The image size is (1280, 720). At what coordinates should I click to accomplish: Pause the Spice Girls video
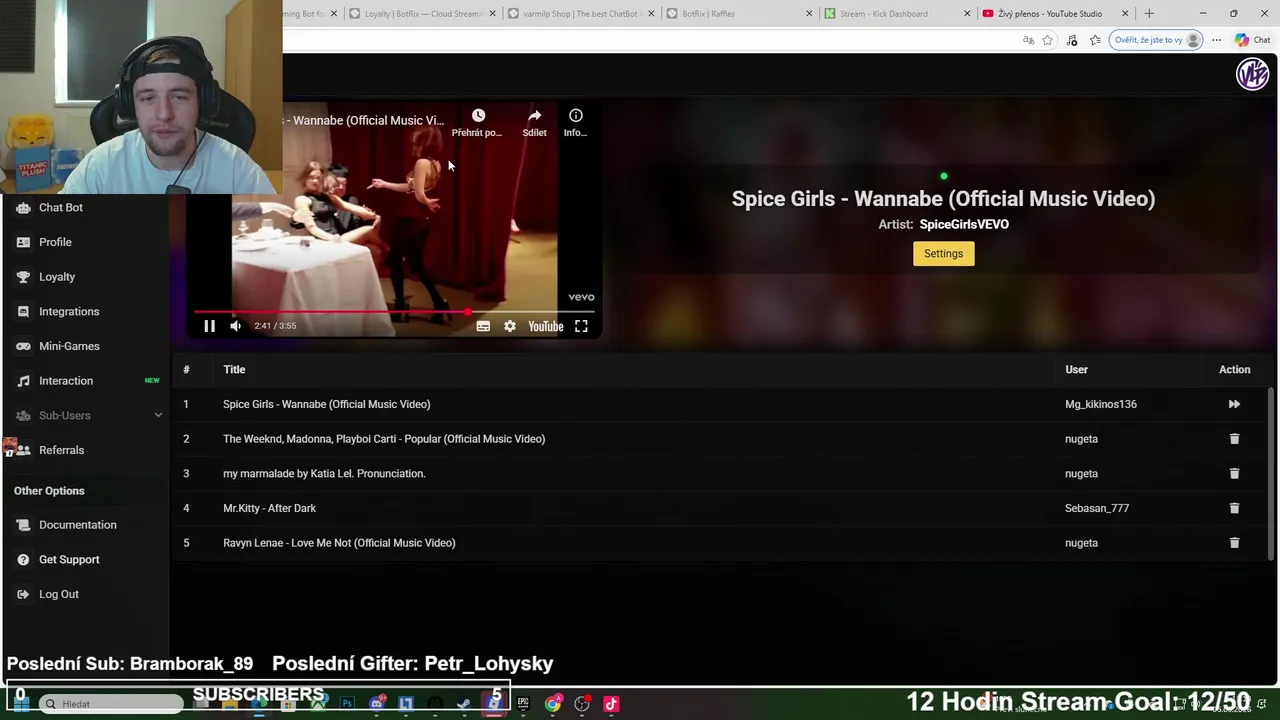pos(209,326)
